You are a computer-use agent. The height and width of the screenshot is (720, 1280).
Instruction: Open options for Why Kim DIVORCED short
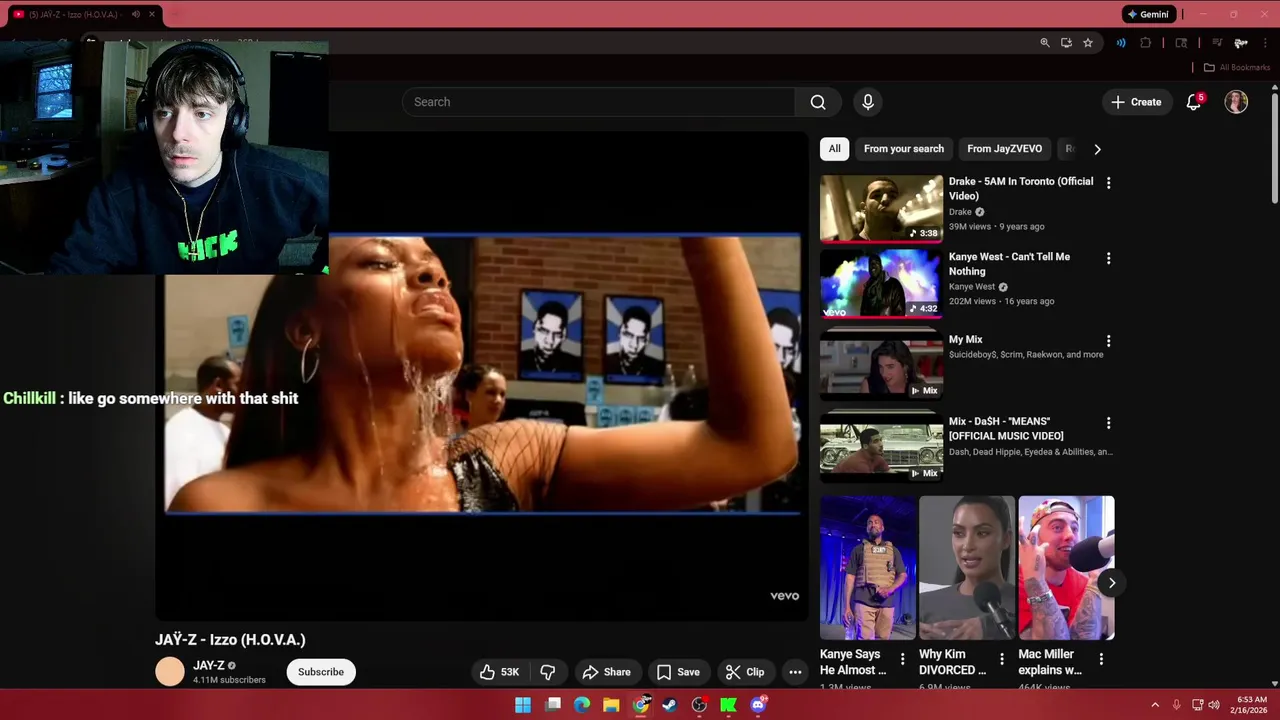click(x=1001, y=659)
